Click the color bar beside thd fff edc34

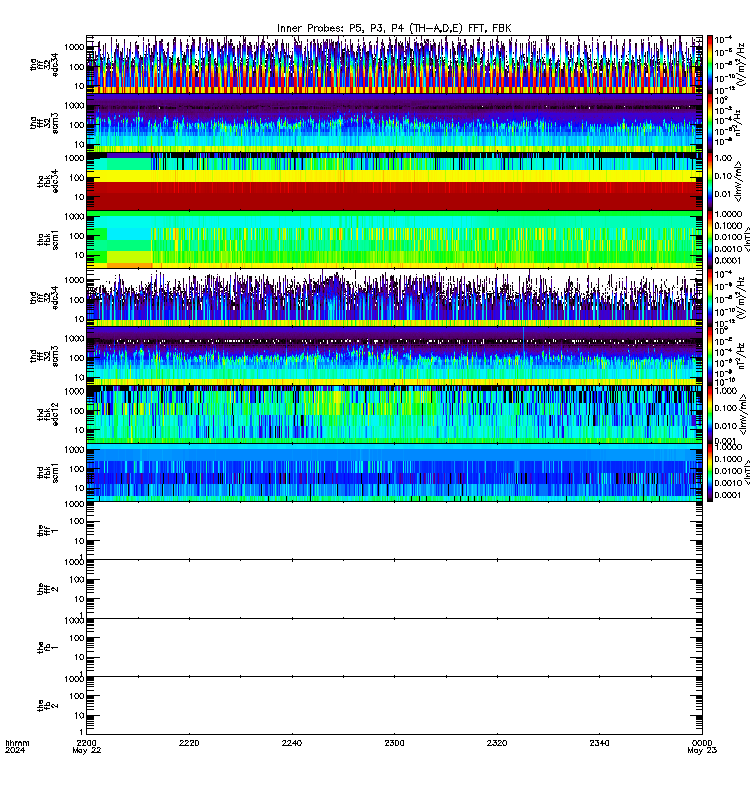click(x=710, y=297)
